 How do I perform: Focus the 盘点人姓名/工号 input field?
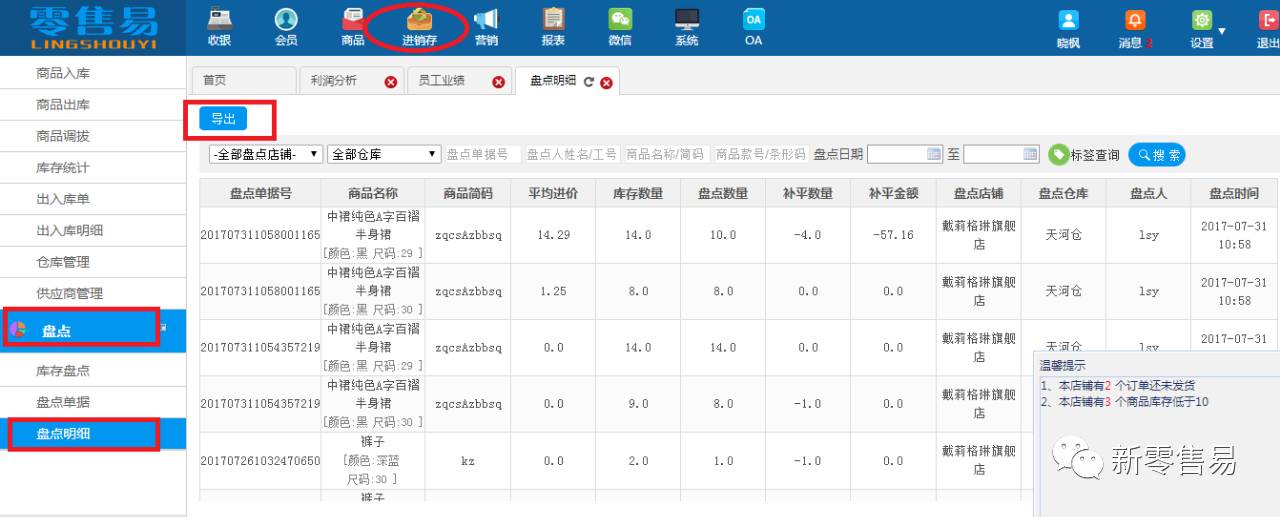pos(571,154)
